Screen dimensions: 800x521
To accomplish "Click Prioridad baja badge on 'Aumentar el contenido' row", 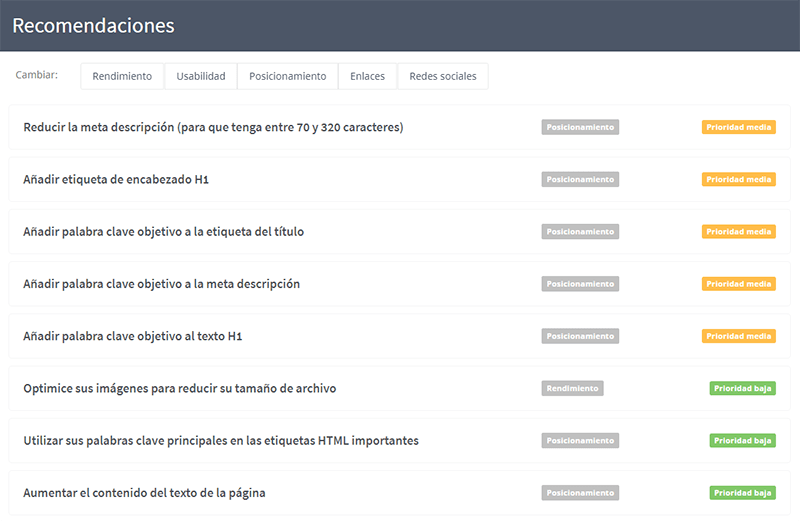I will point(742,493).
